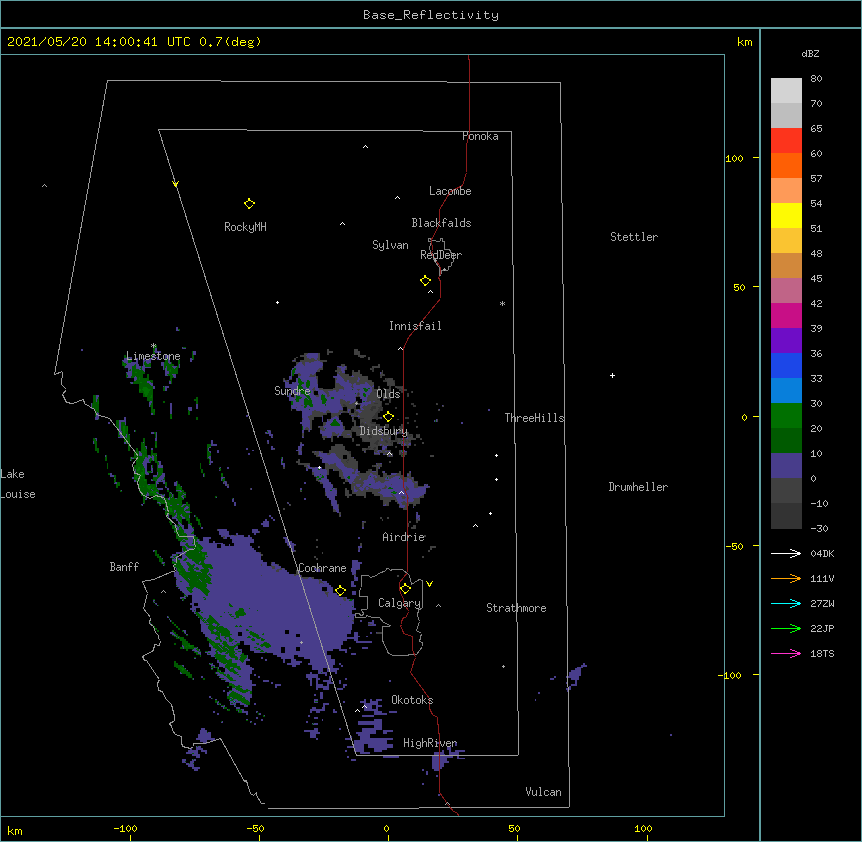This screenshot has width=862, height=842.
Task: Click the ThreeHills label
Action: click(x=534, y=418)
